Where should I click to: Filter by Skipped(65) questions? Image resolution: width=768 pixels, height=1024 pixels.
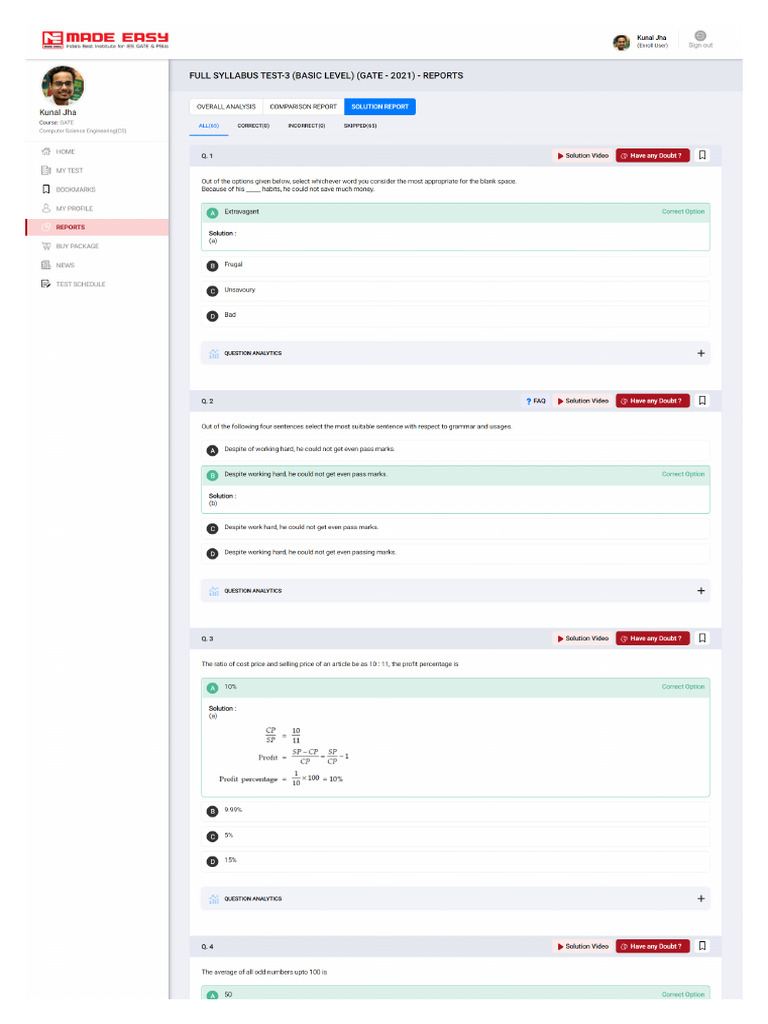(360, 126)
